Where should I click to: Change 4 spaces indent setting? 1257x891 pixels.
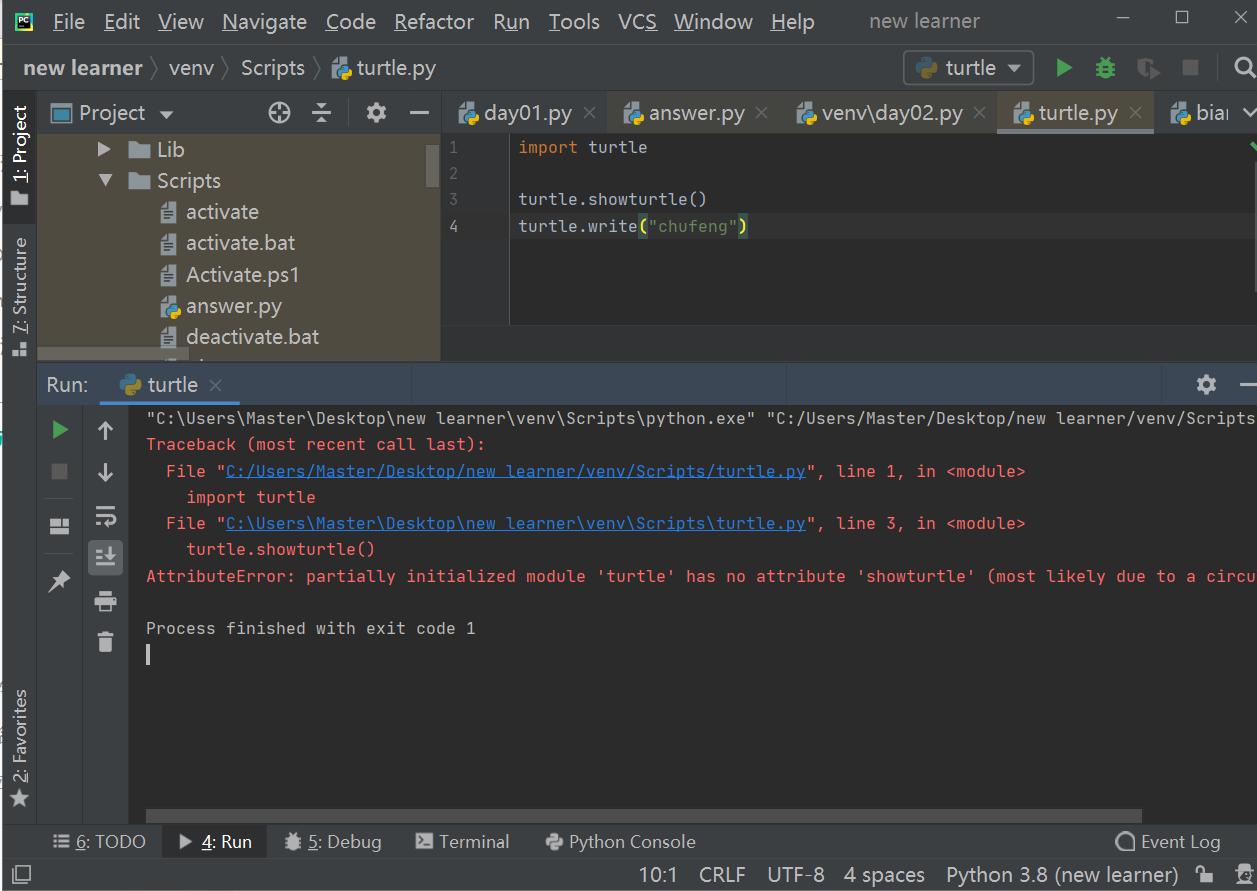(x=884, y=875)
